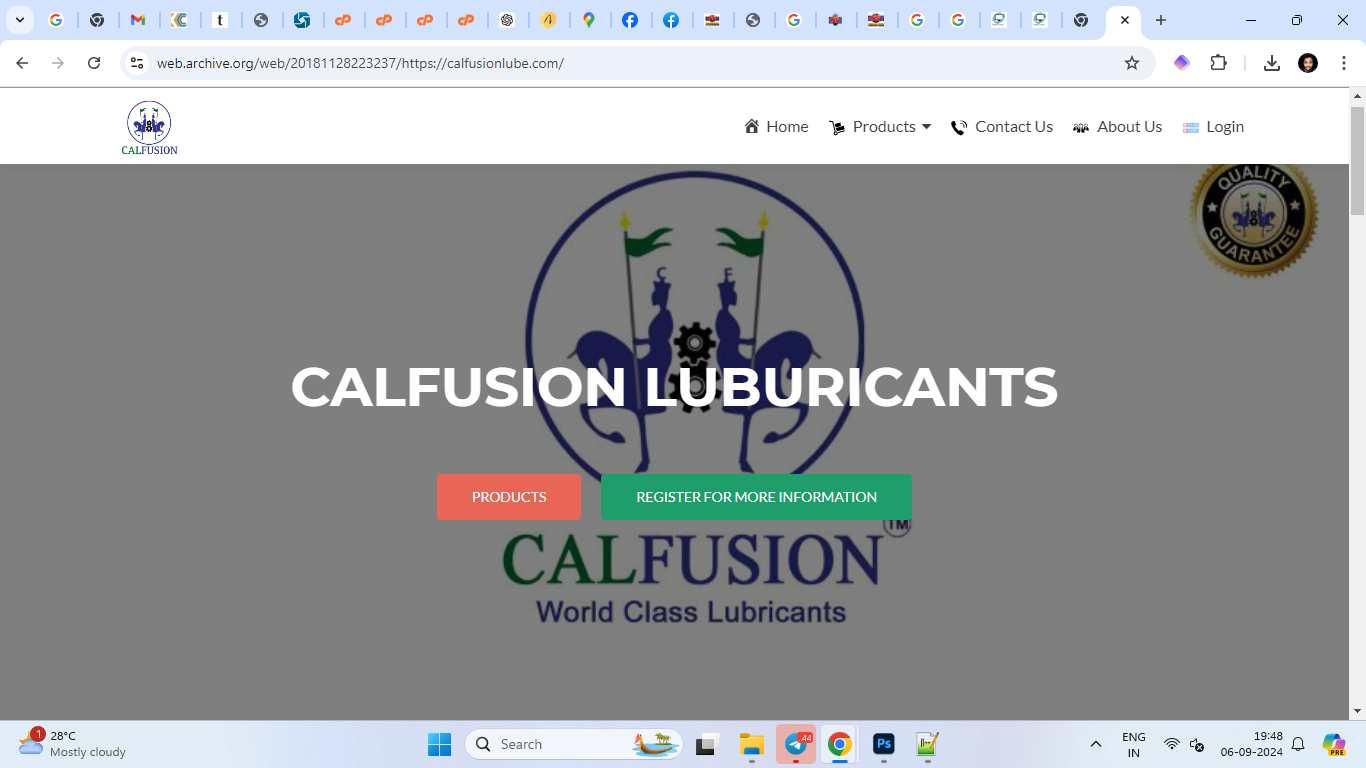Open Chrome three-dot menu
Viewport: 1366px width, 768px height.
point(1344,63)
